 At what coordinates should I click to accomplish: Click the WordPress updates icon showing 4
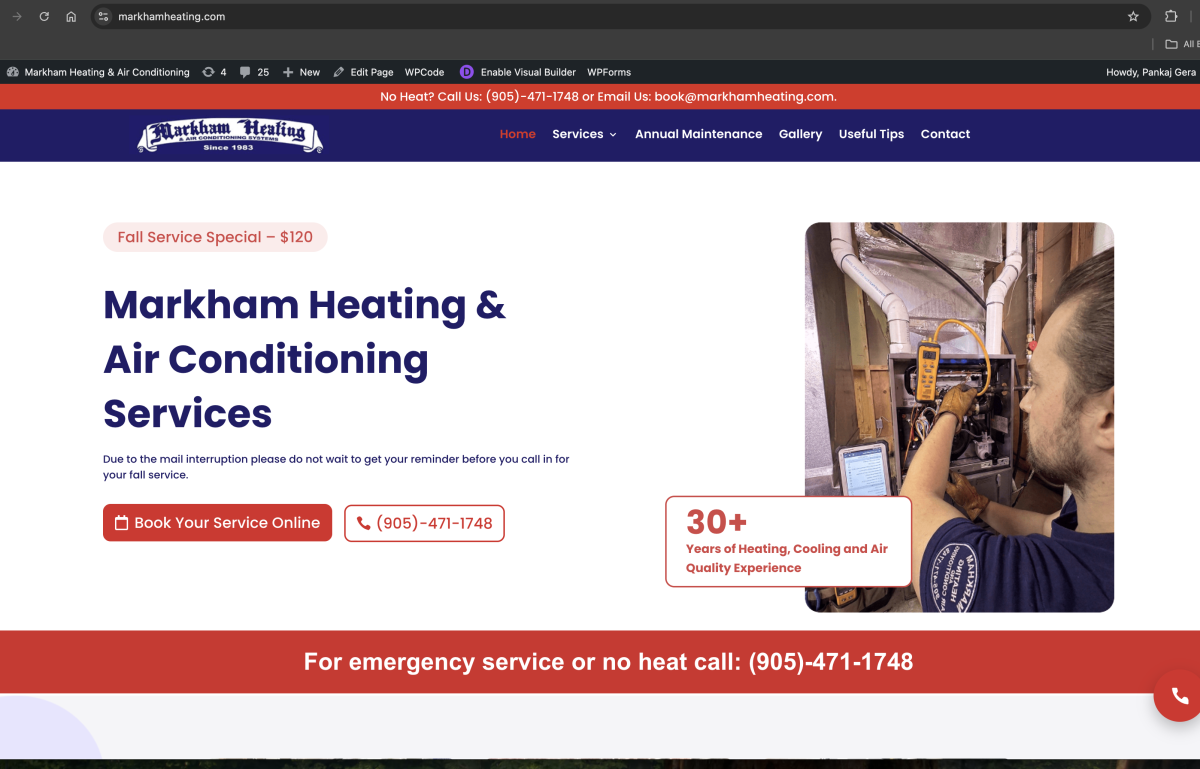point(208,72)
